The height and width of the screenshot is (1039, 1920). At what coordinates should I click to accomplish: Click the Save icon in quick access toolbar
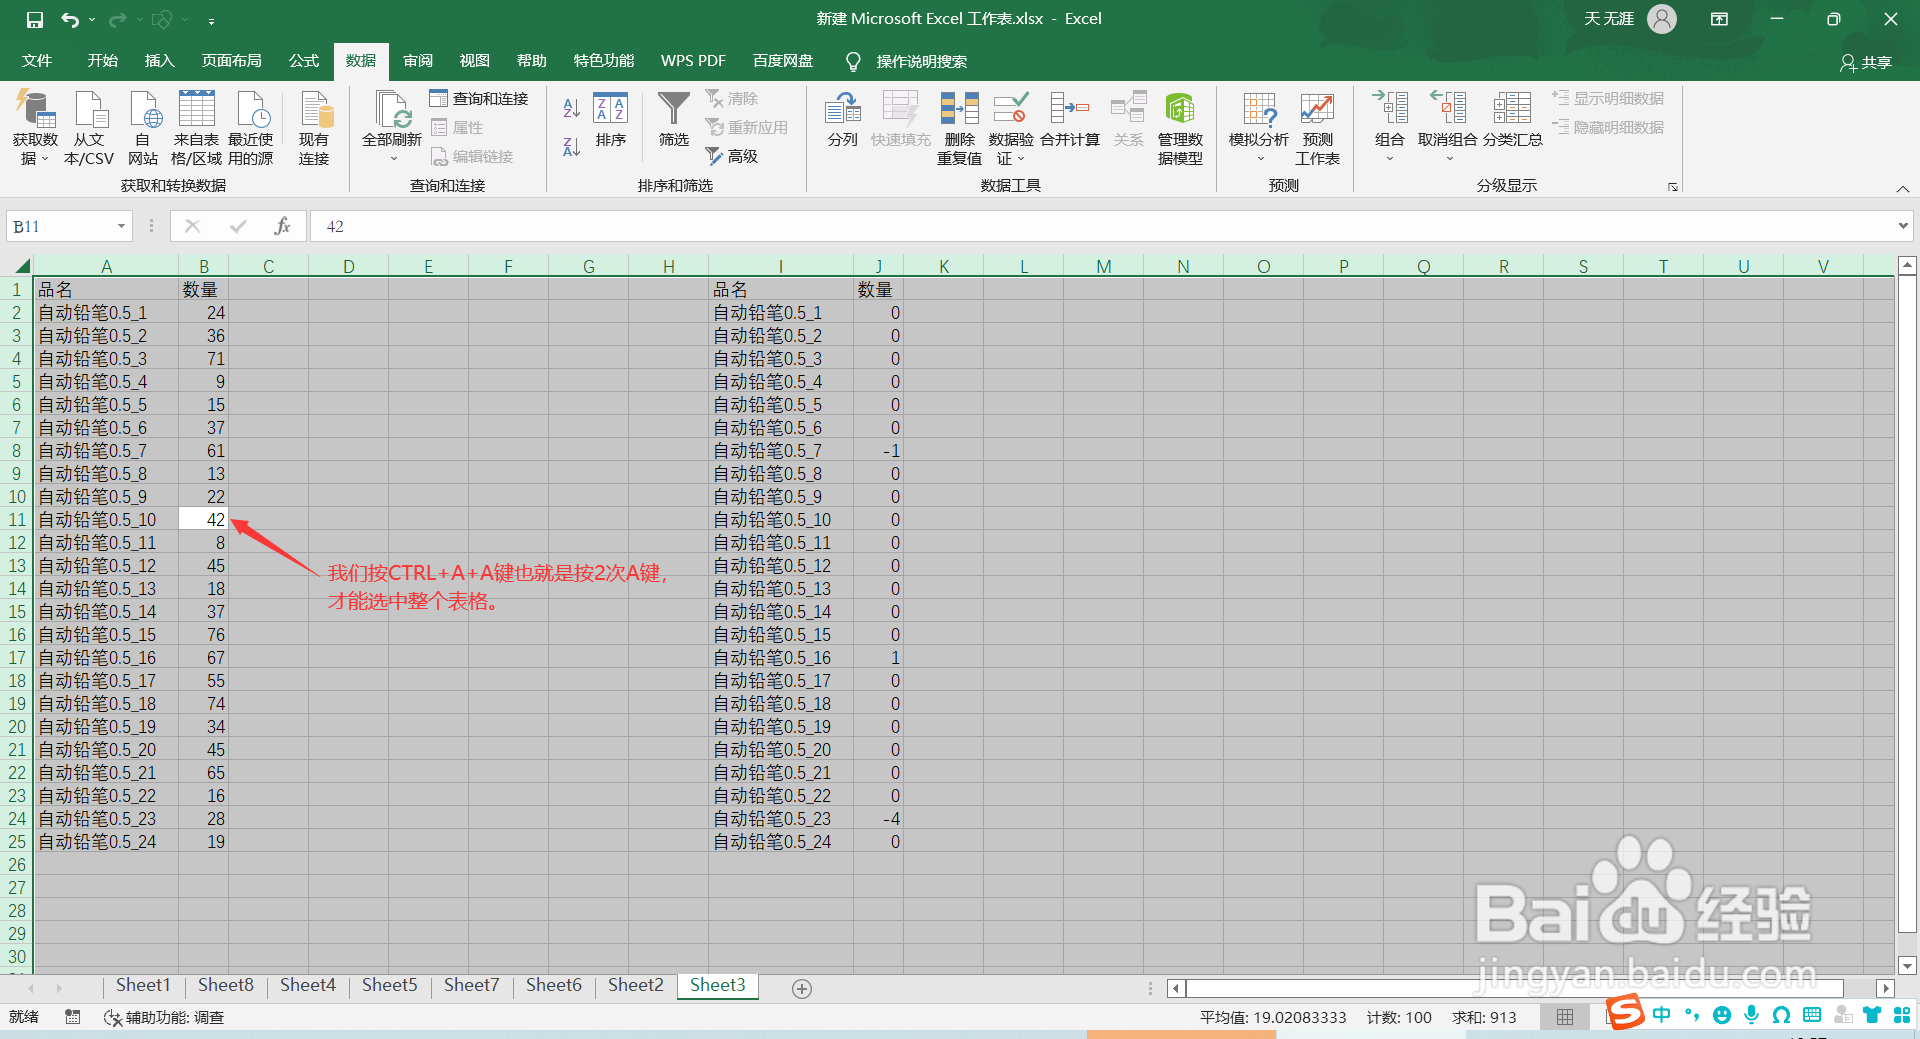[x=35, y=19]
